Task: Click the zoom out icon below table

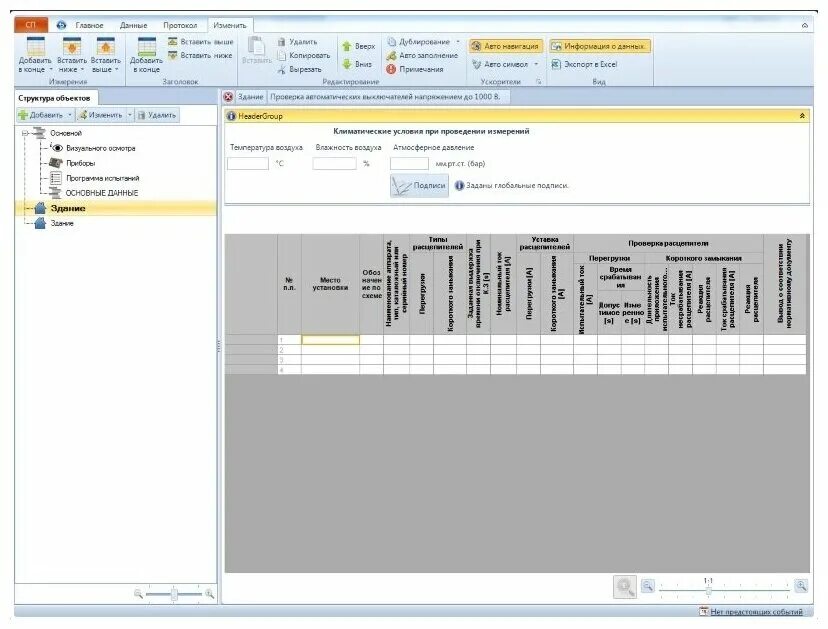Action: pos(647,586)
